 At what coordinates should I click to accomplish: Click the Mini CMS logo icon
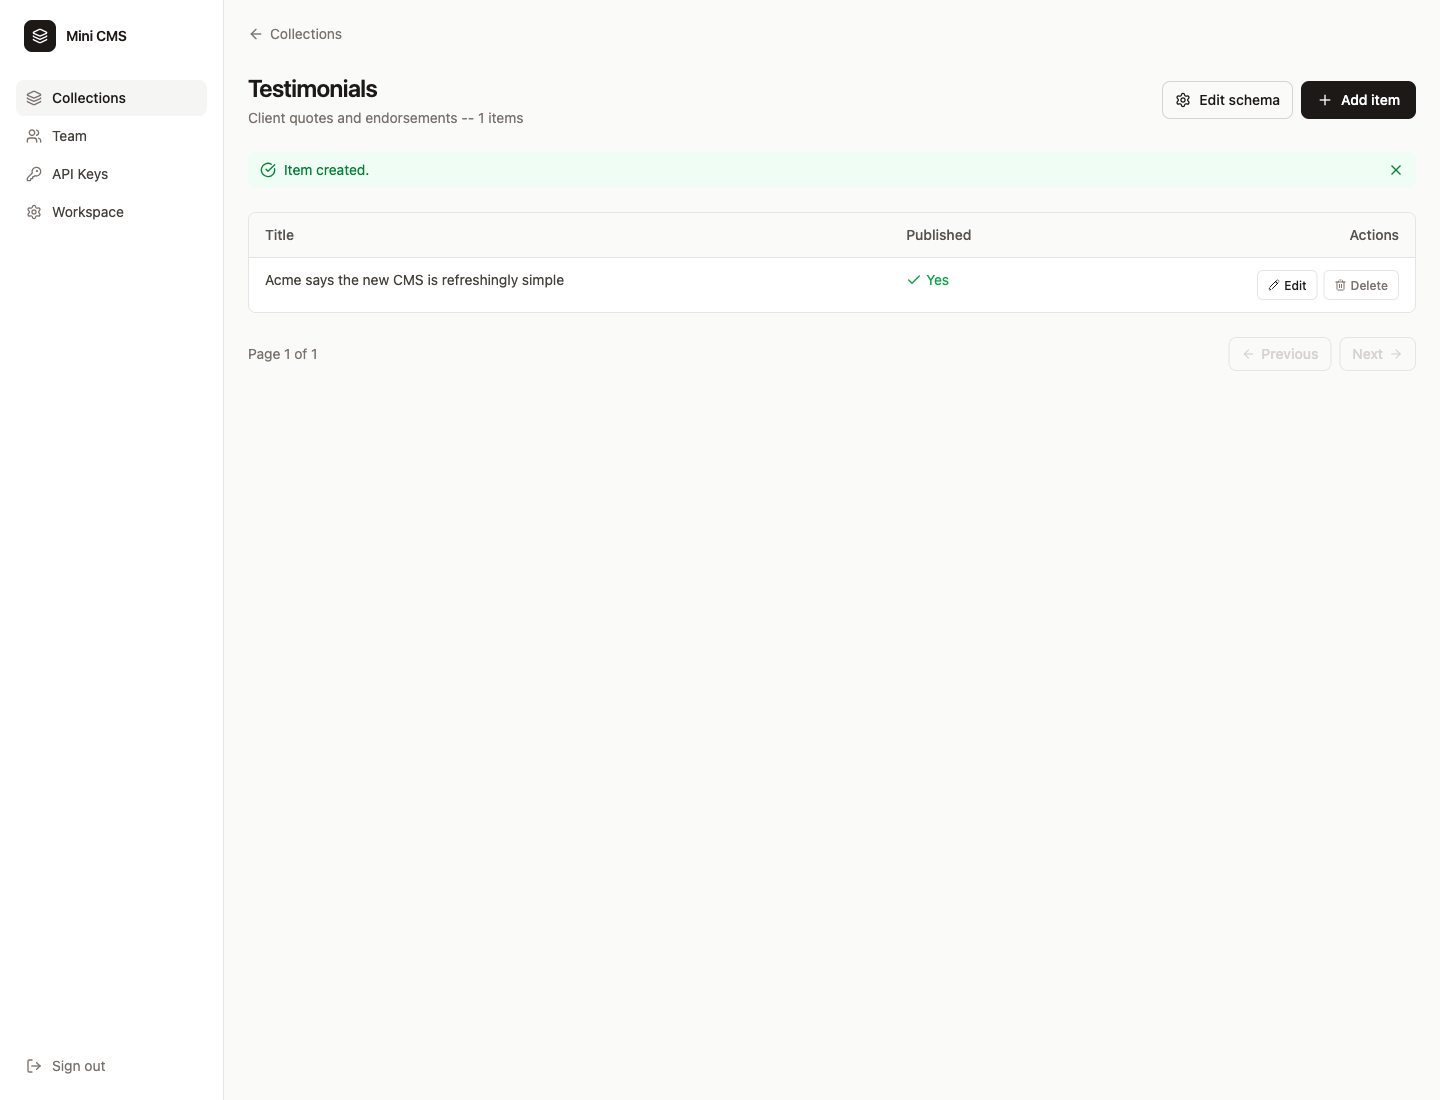40,36
